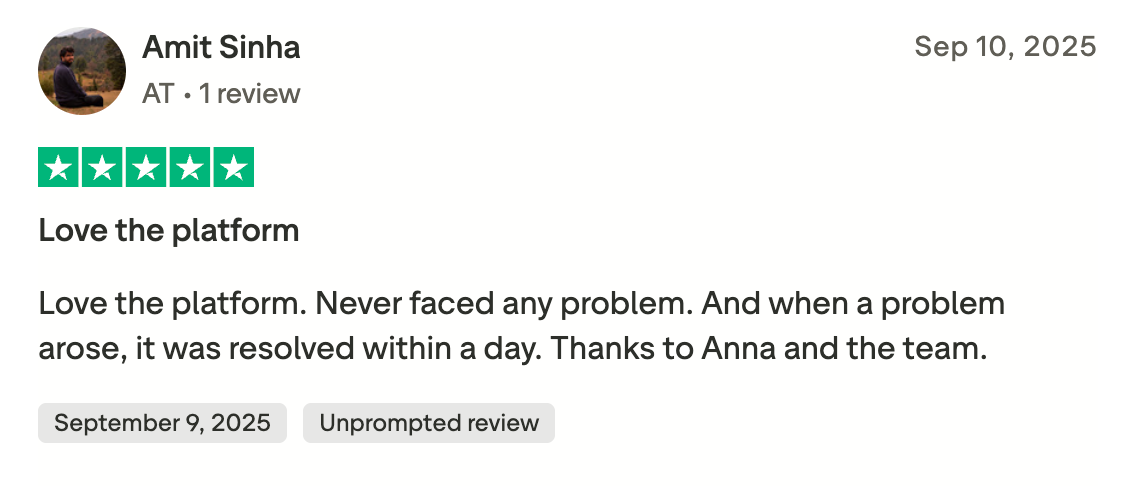Click Amit Sinha's profile avatar photo

82,71
